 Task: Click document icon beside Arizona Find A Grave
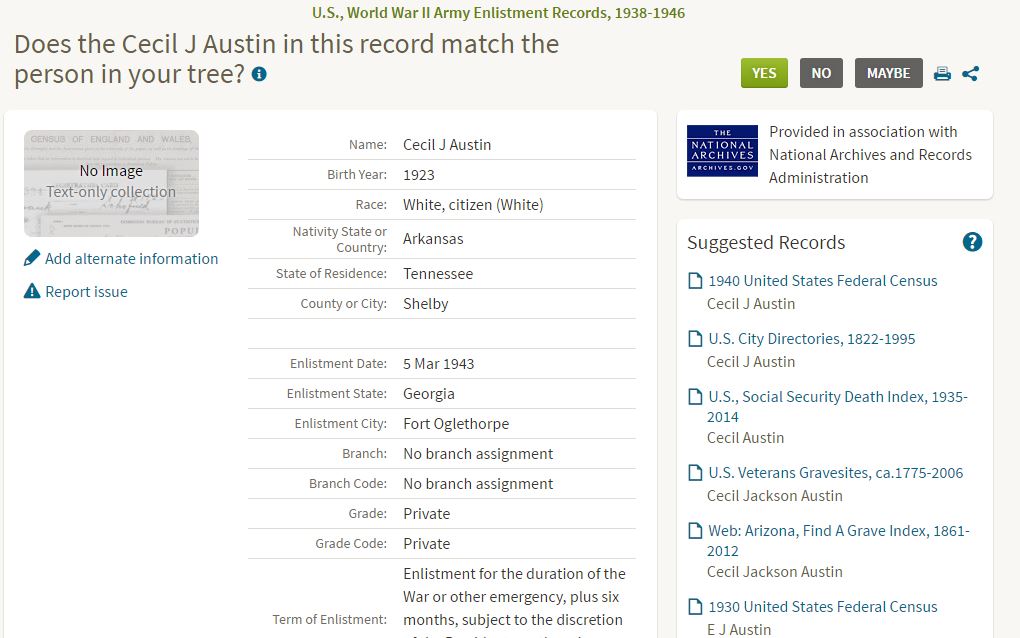click(x=695, y=530)
